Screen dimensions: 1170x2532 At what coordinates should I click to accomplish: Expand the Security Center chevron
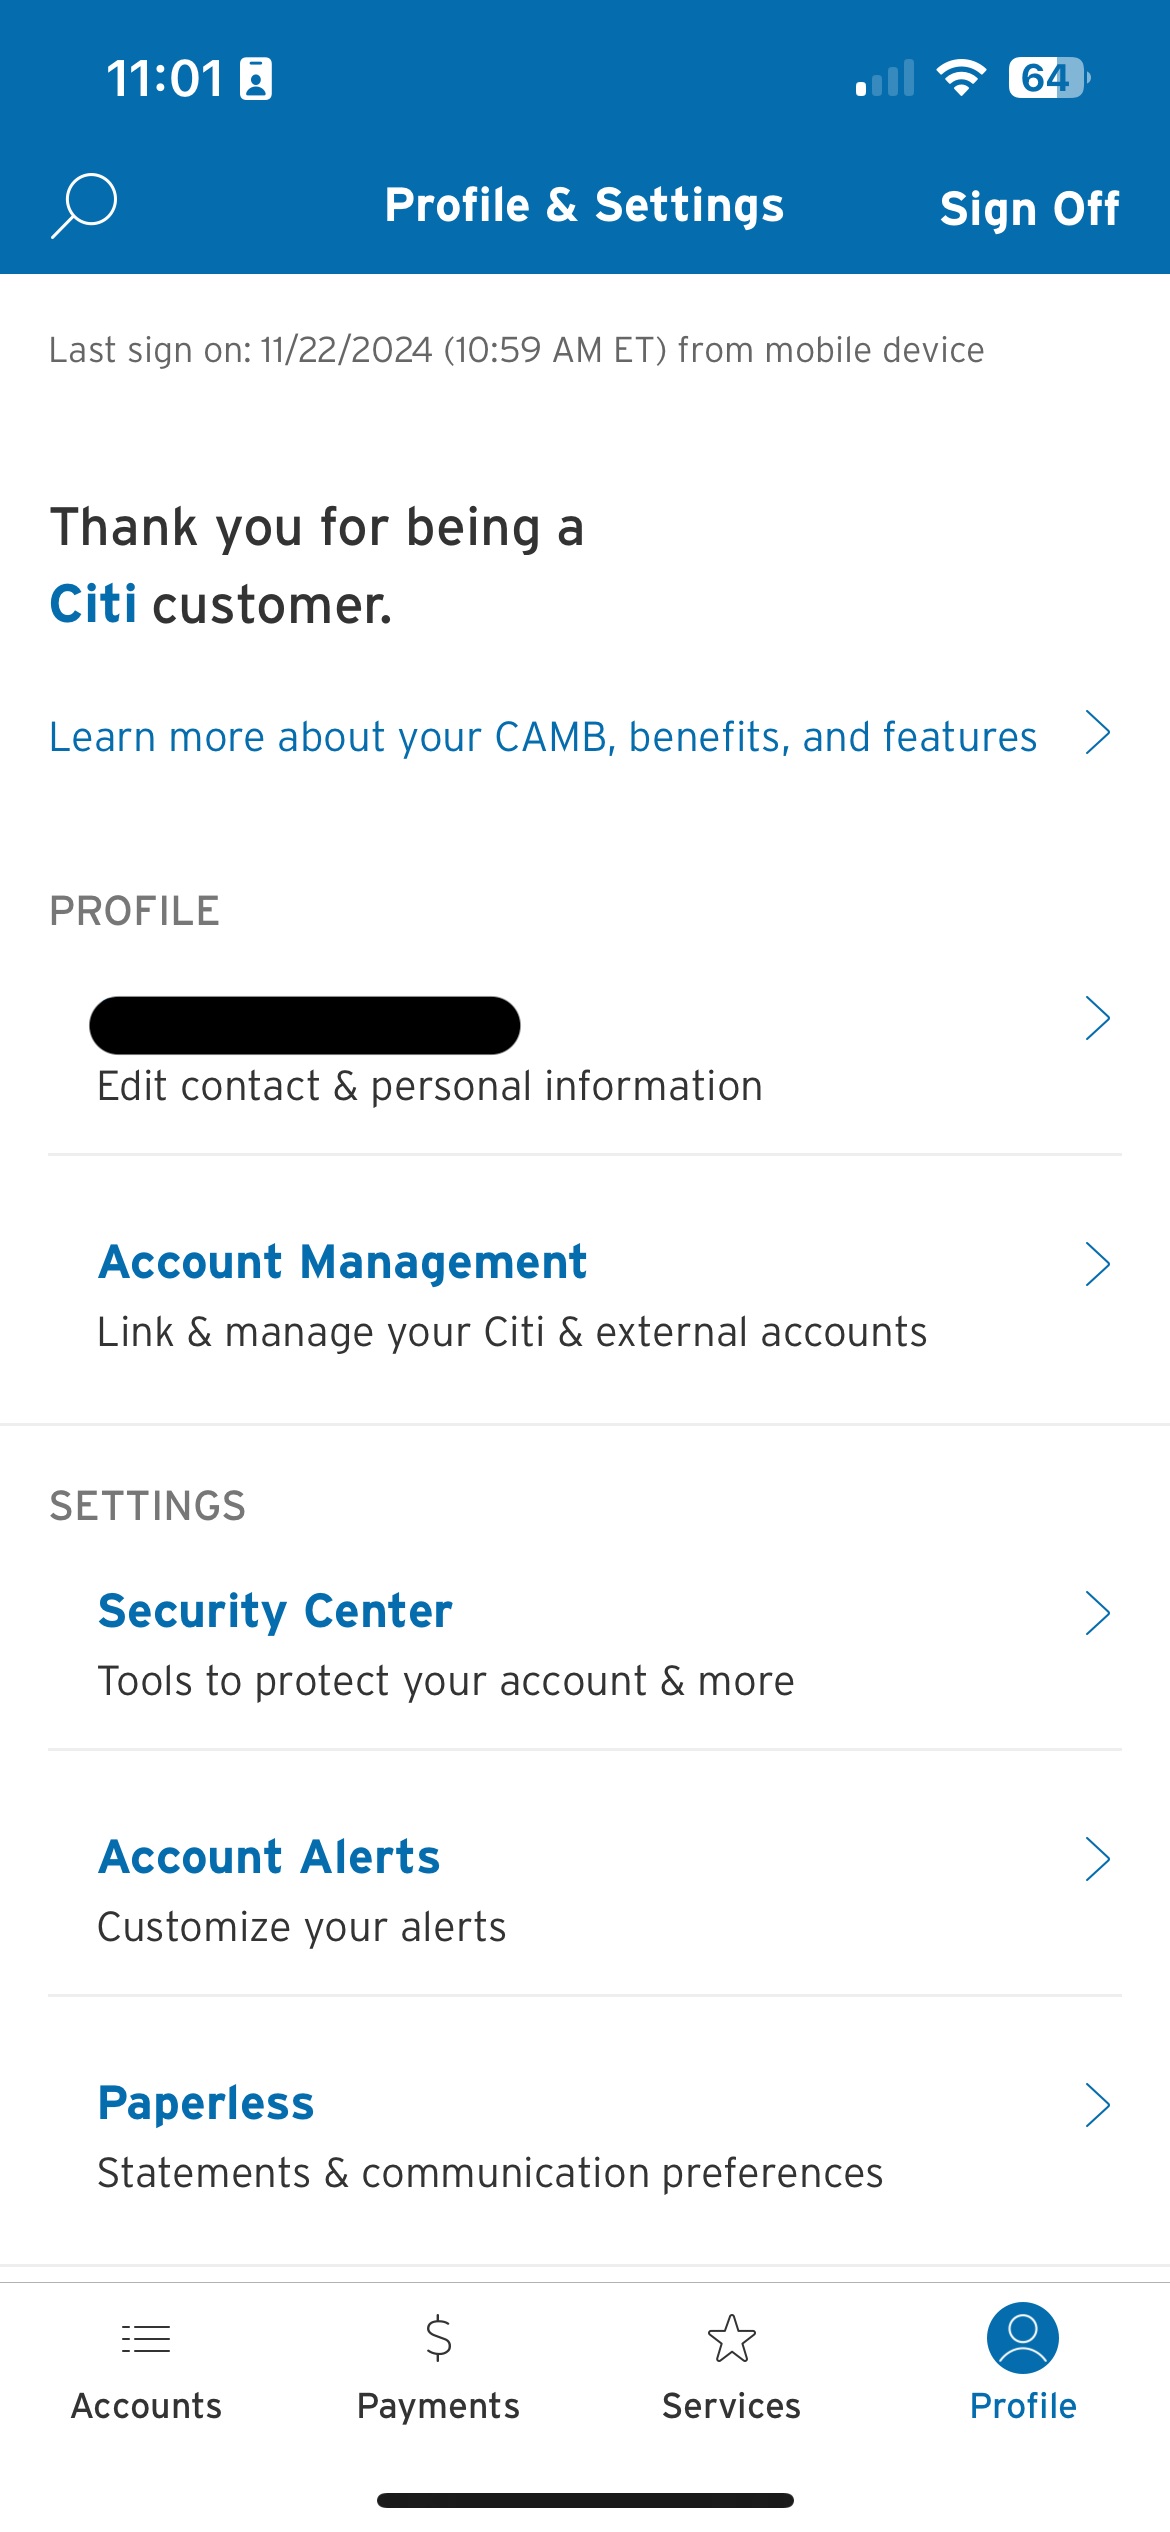tap(1098, 1613)
